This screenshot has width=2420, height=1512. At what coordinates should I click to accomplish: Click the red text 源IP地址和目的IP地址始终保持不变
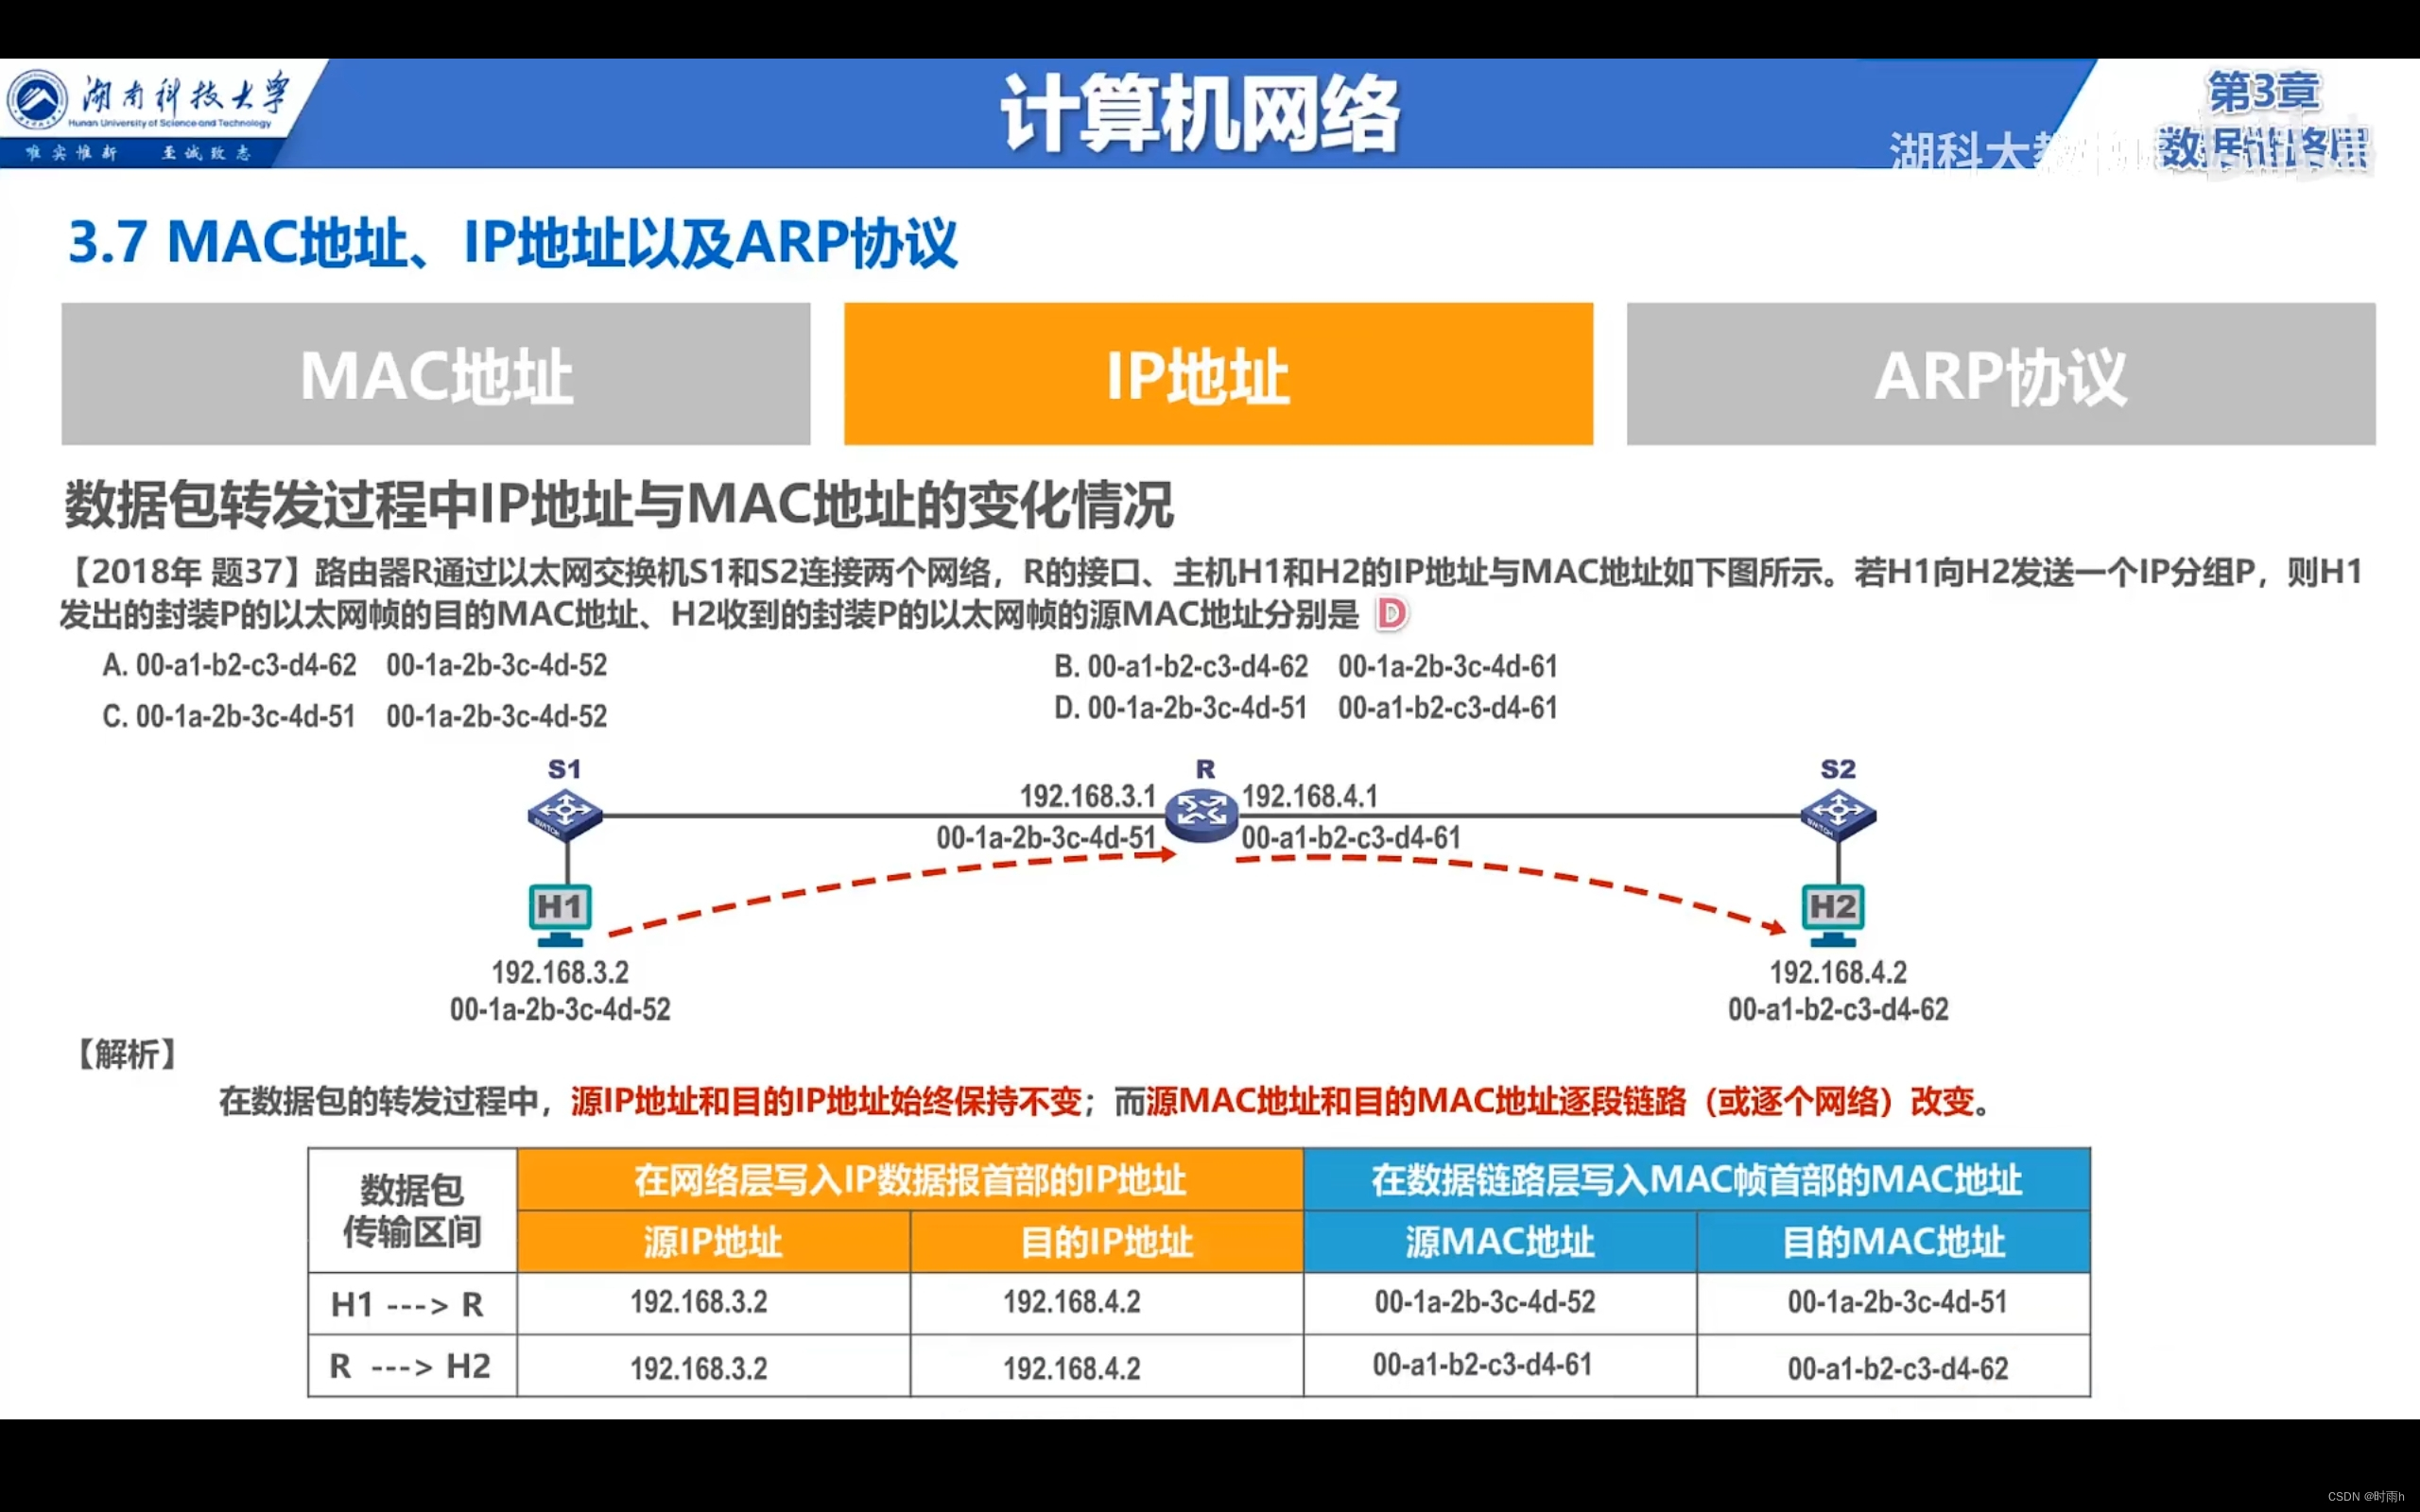point(827,1101)
